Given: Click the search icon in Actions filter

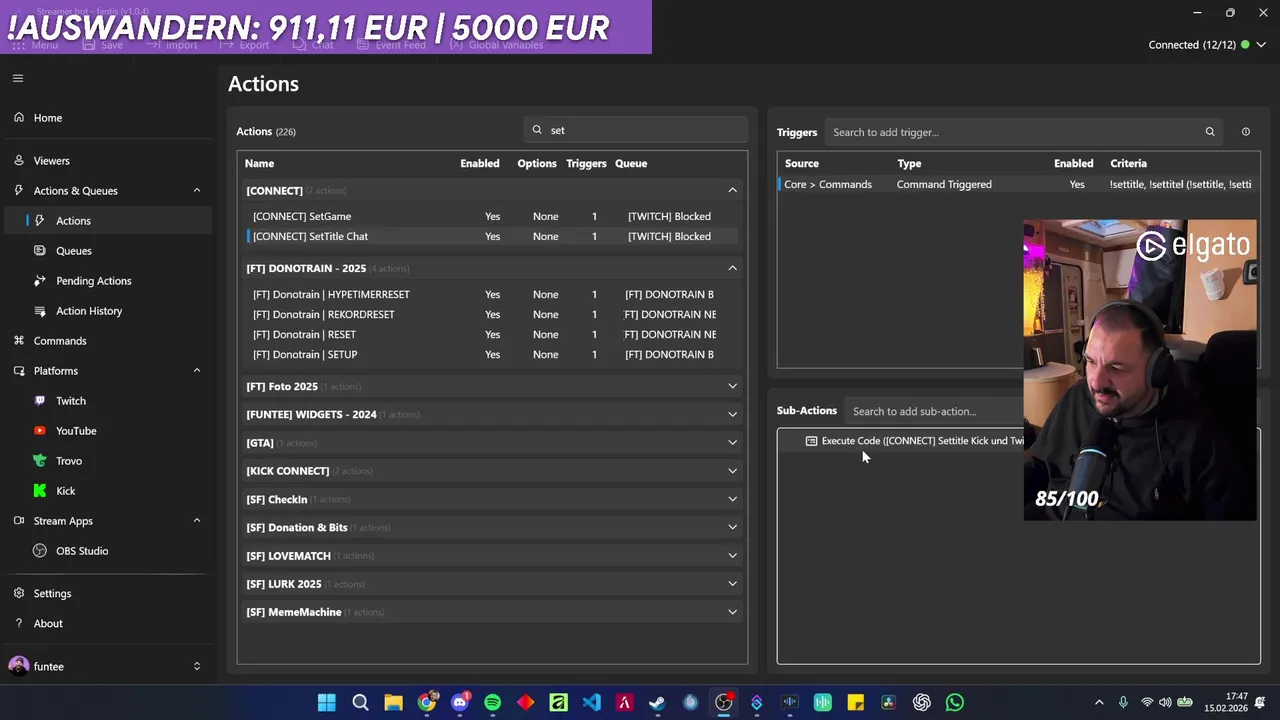Looking at the screenshot, I should [537, 130].
